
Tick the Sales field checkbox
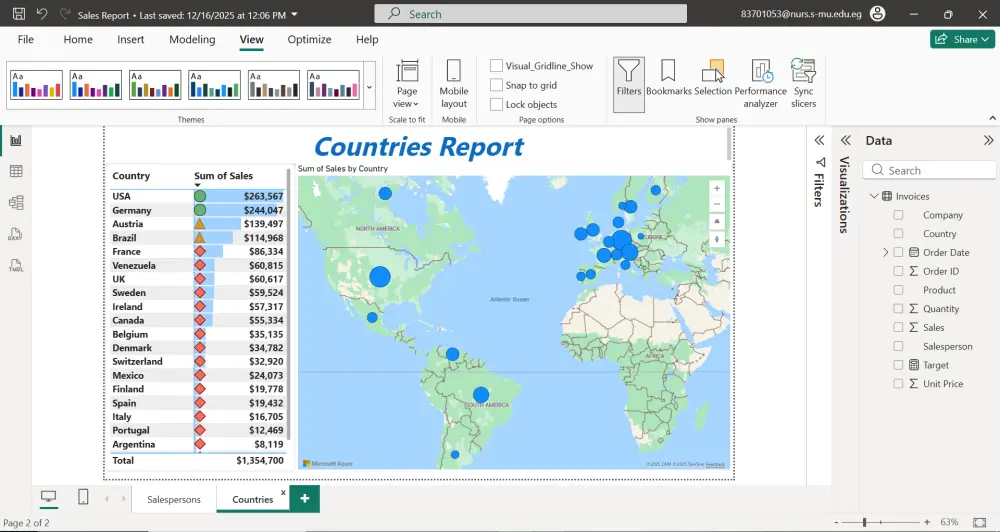tap(898, 328)
